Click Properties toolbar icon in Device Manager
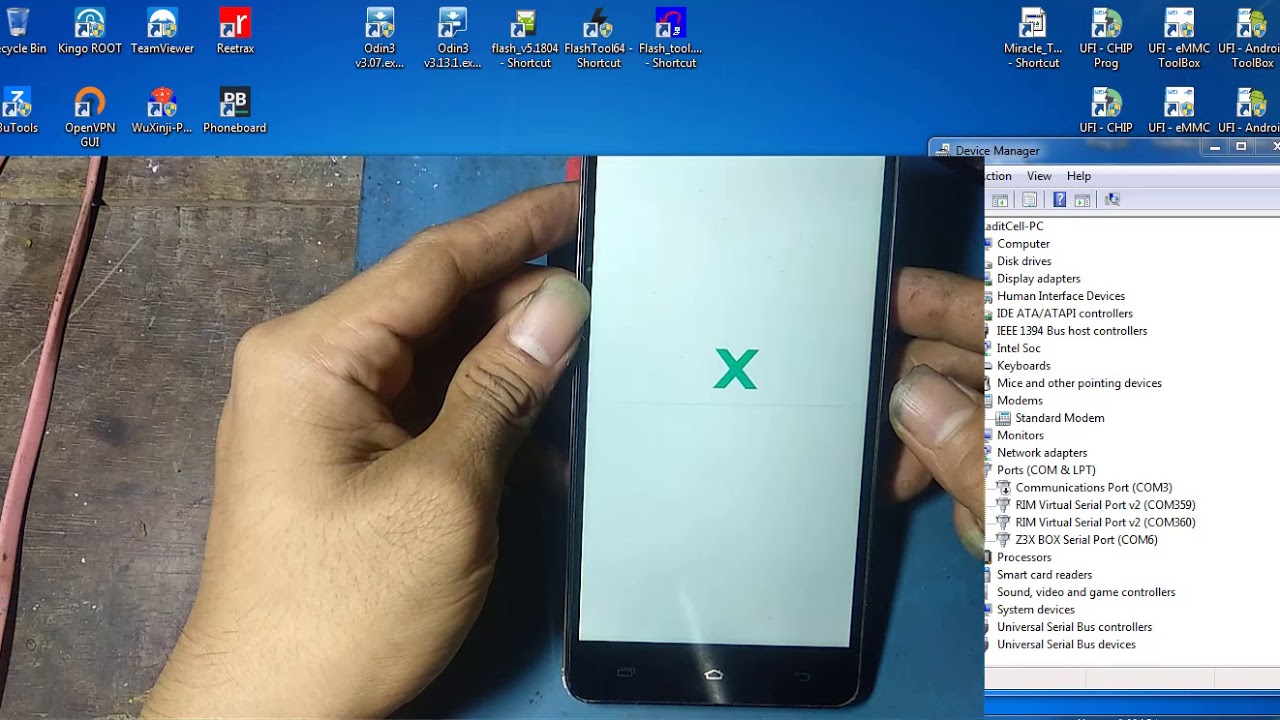 point(1029,200)
